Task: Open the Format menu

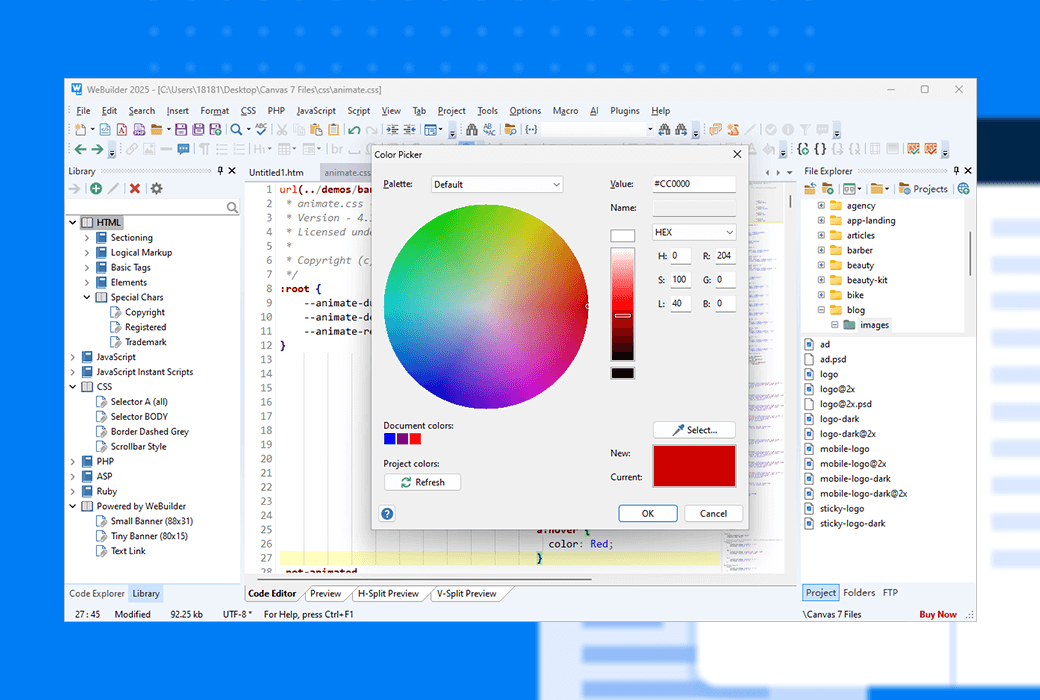Action: coord(214,111)
